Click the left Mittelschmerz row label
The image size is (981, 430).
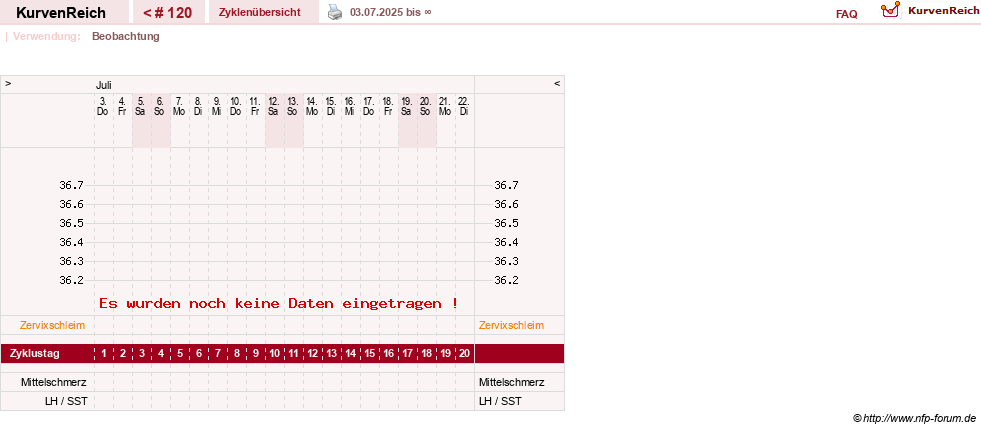click(54, 382)
